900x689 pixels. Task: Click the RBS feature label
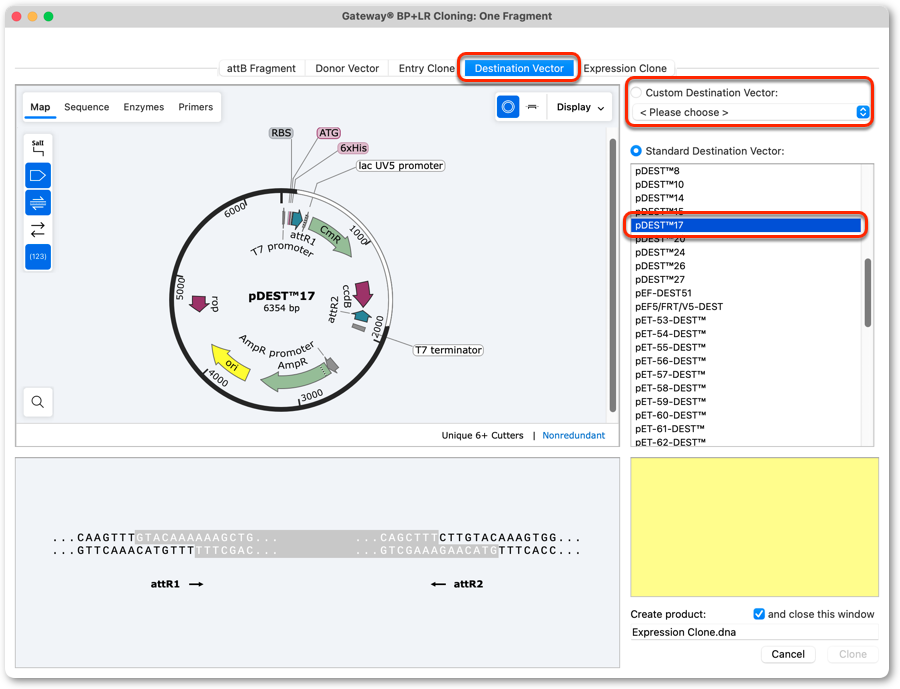[281, 133]
